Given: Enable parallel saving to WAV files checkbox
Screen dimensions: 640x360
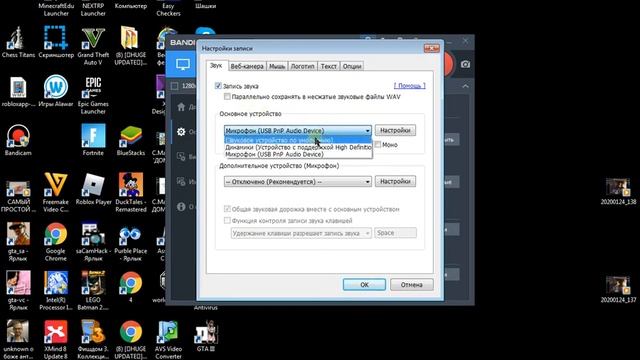Looking at the screenshot, I should (x=227, y=97).
